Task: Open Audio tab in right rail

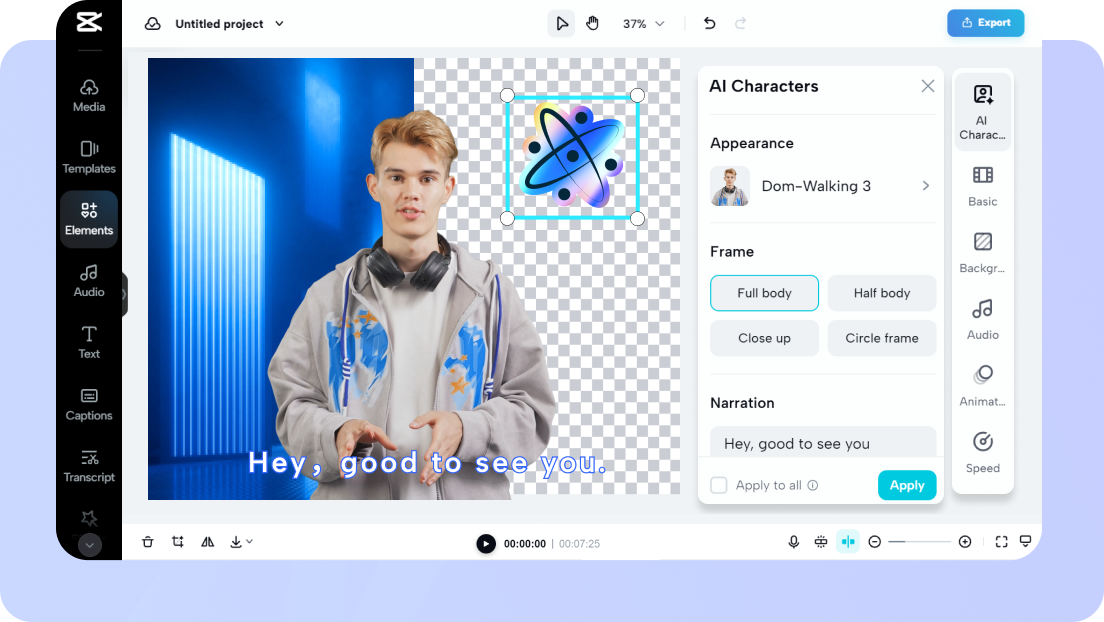Action: (982, 320)
